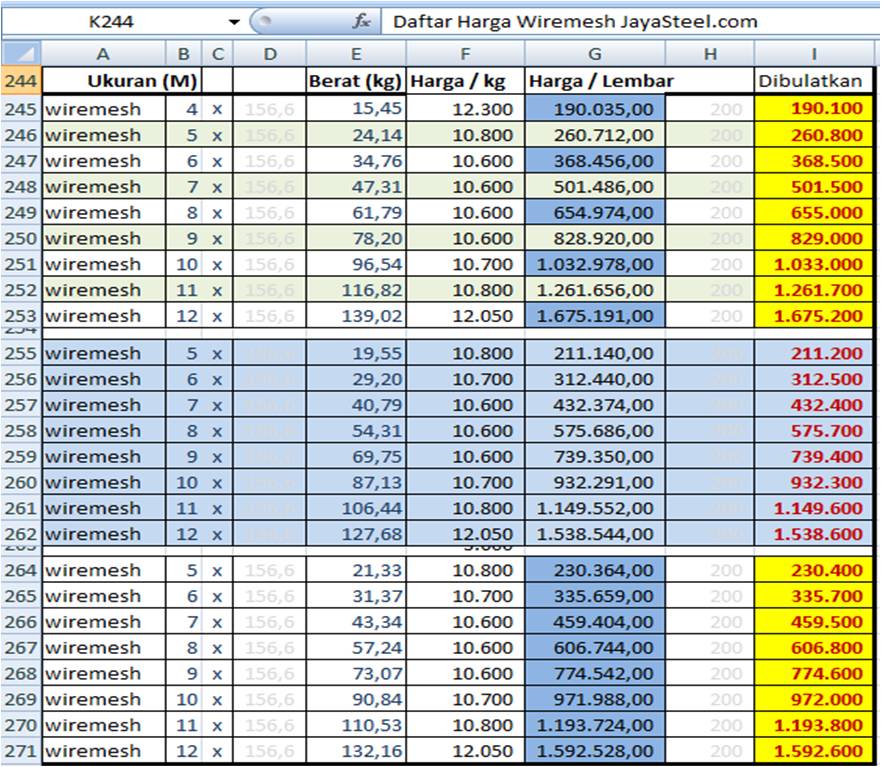Screen dimensions: 881x767
Task: Select row header 244
Action: click(x=21, y=81)
